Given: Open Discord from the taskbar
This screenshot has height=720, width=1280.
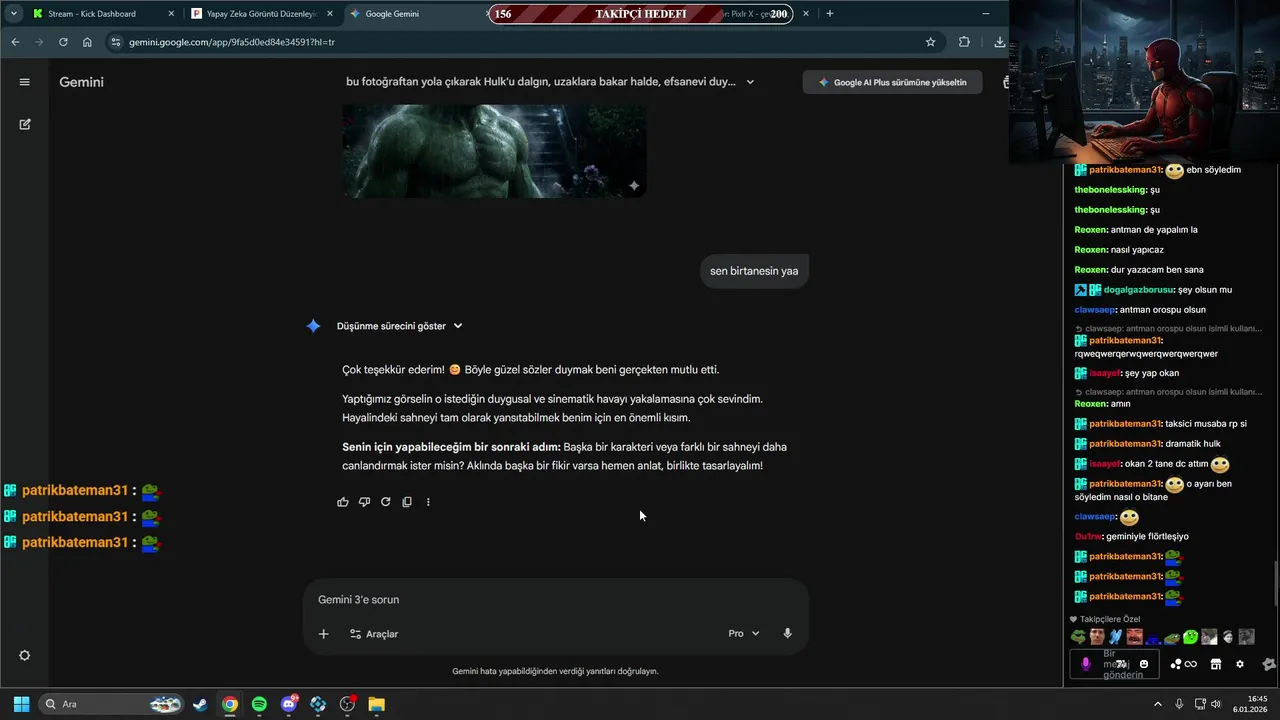Looking at the screenshot, I should tap(289, 704).
